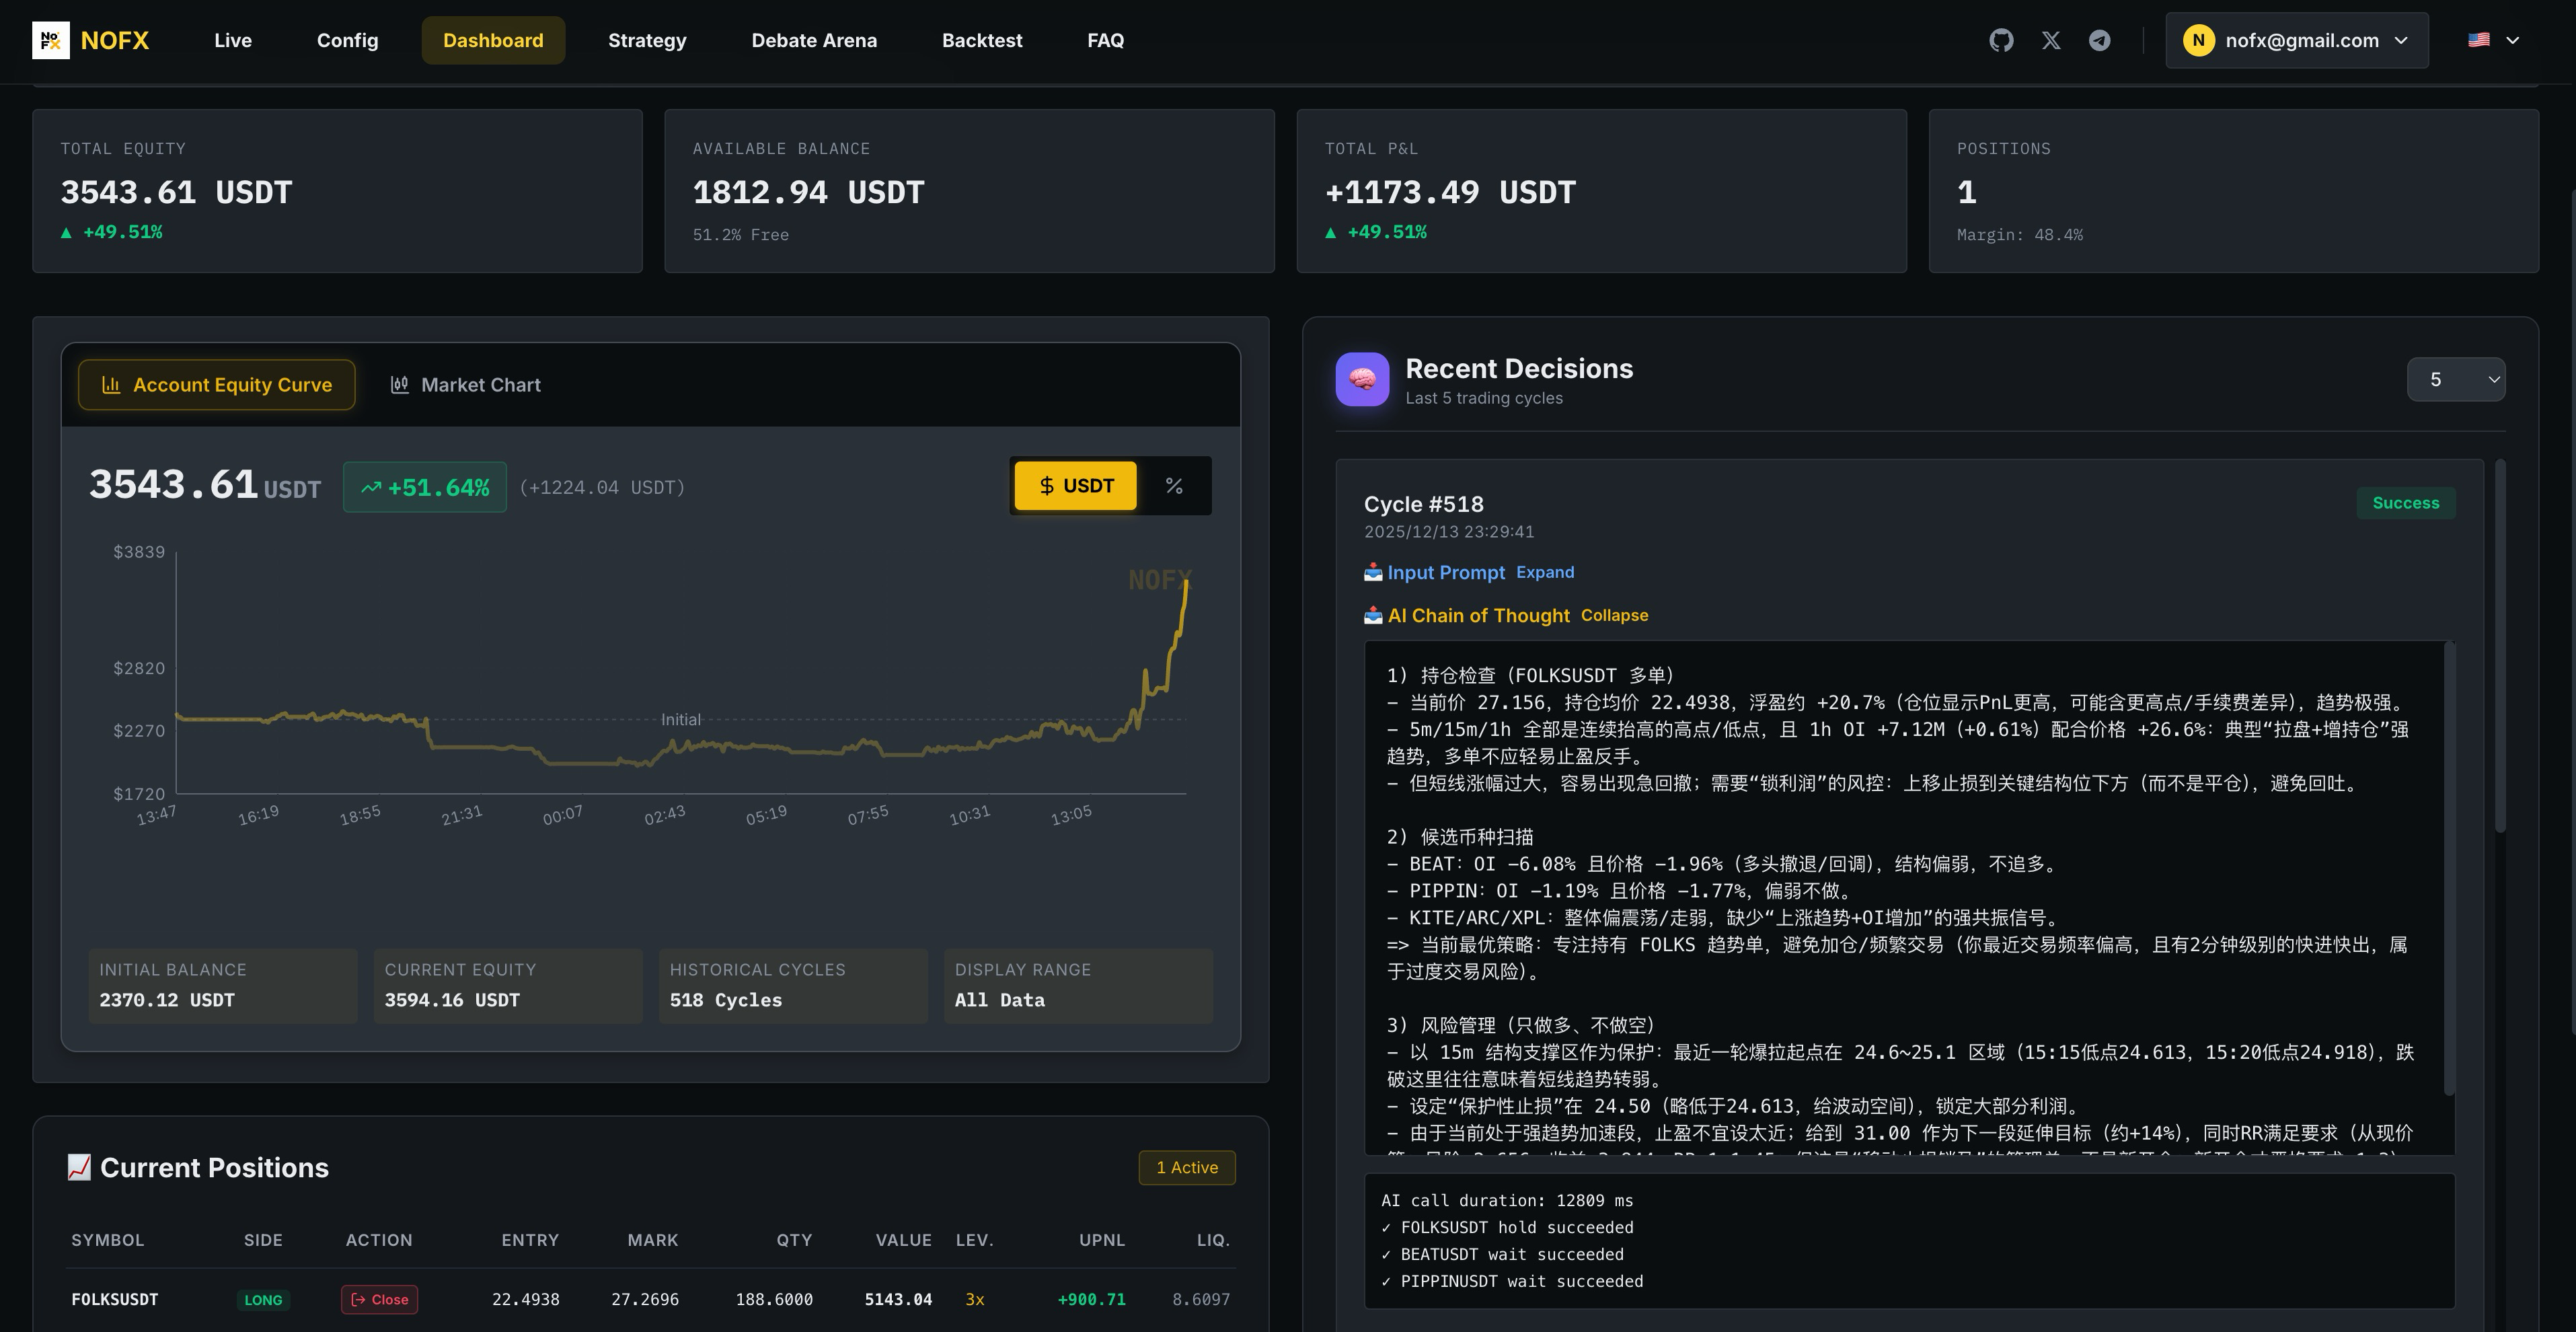Image resolution: width=2576 pixels, height=1332 pixels.
Task: Open the NOFX GitHub page icon
Action: (2001, 40)
